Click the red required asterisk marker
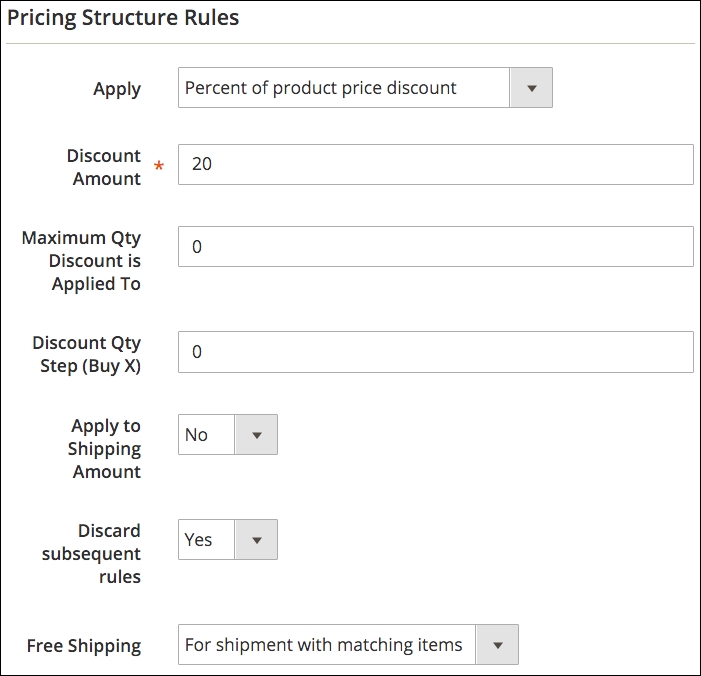This screenshot has width=701, height=676. coord(158,166)
